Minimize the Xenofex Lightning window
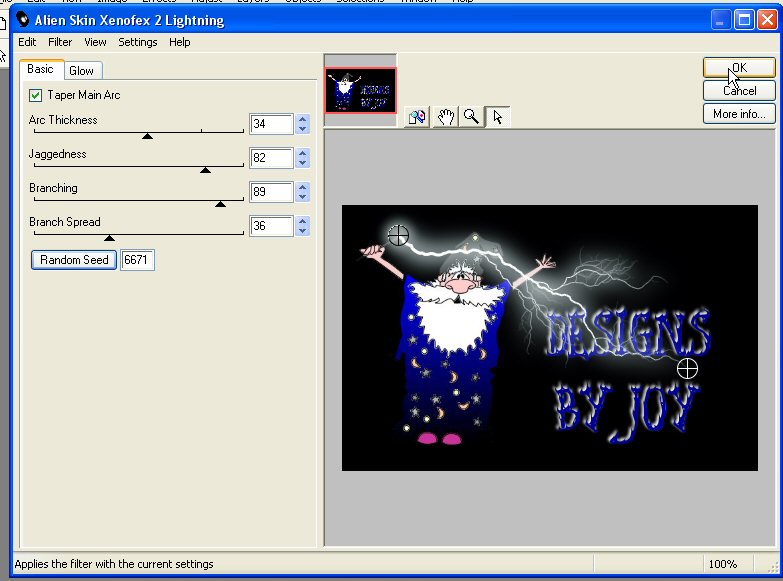The height and width of the screenshot is (581, 783). (x=721, y=20)
